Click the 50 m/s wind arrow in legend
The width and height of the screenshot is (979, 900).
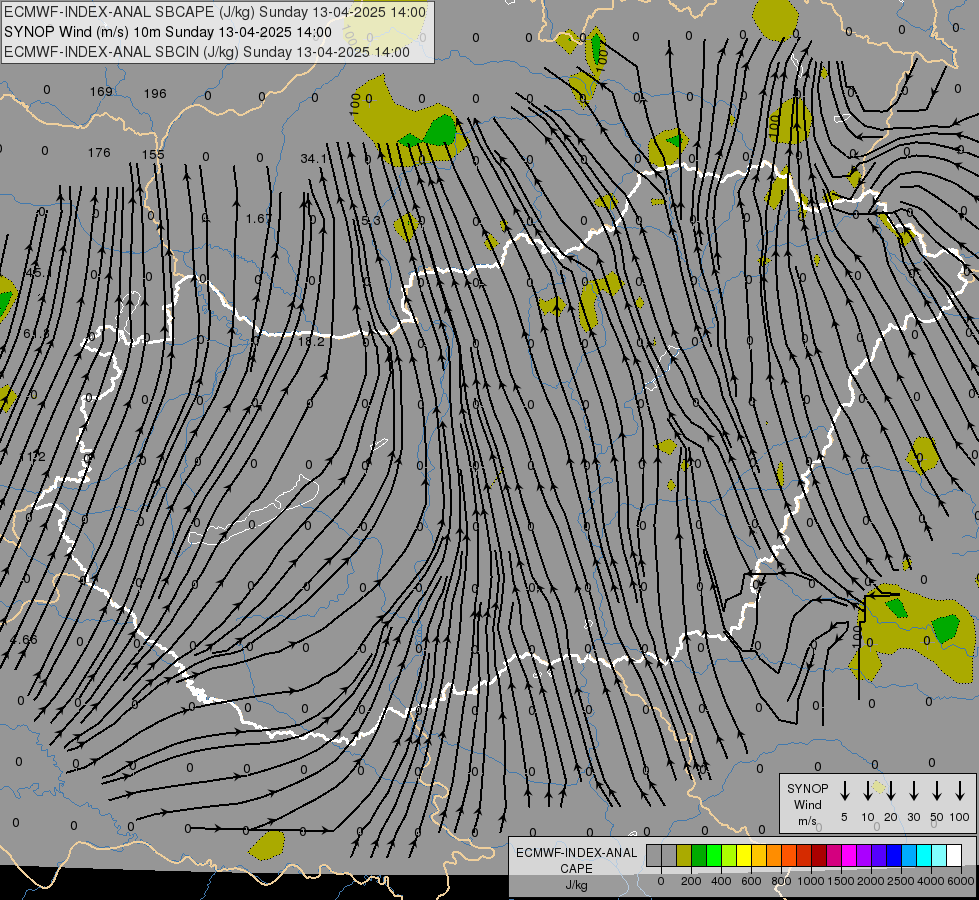(x=937, y=790)
